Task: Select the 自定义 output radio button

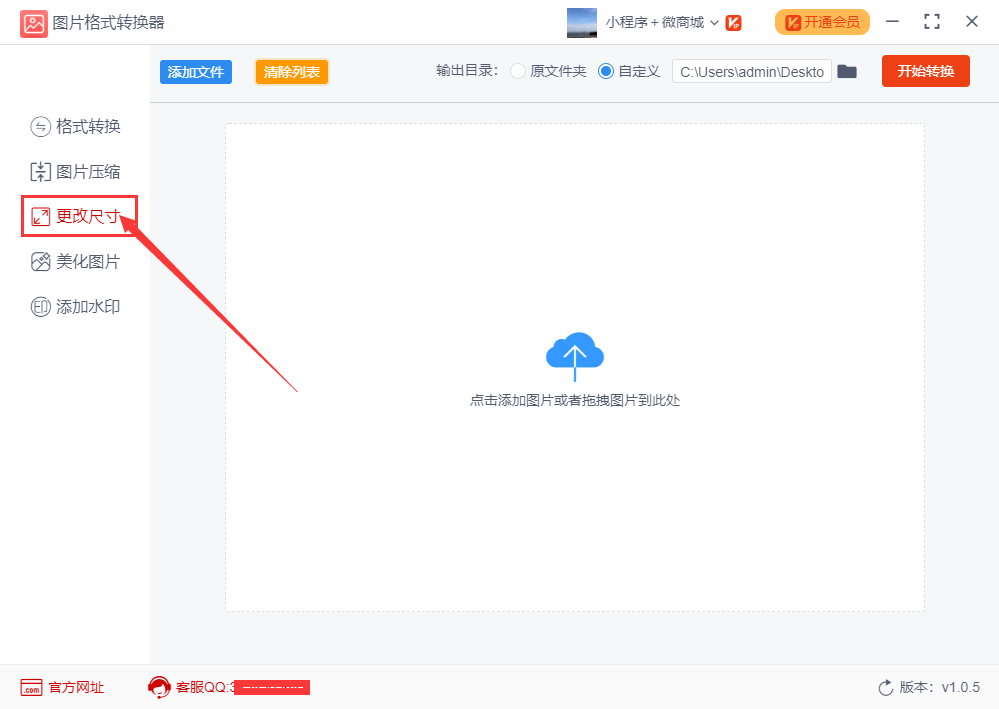Action: (606, 71)
